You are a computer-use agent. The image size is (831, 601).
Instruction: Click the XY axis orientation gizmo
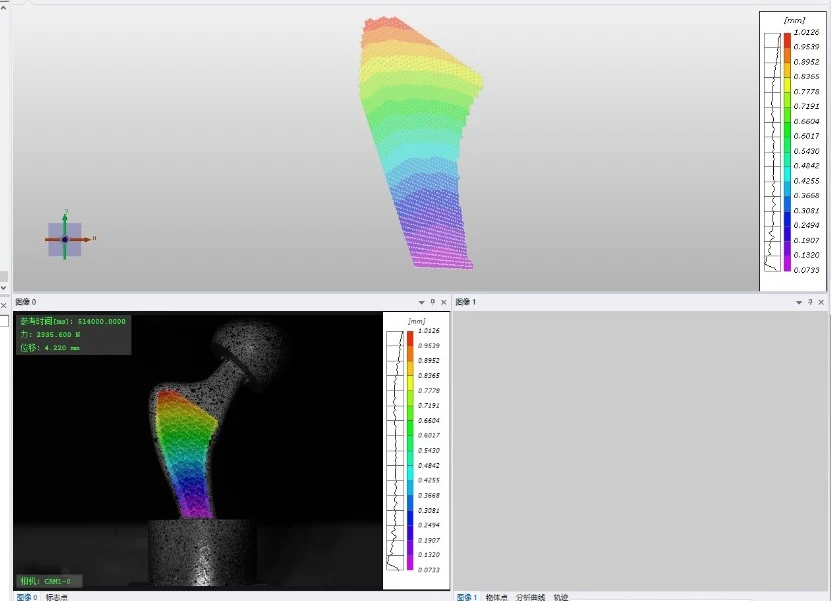pos(65,239)
